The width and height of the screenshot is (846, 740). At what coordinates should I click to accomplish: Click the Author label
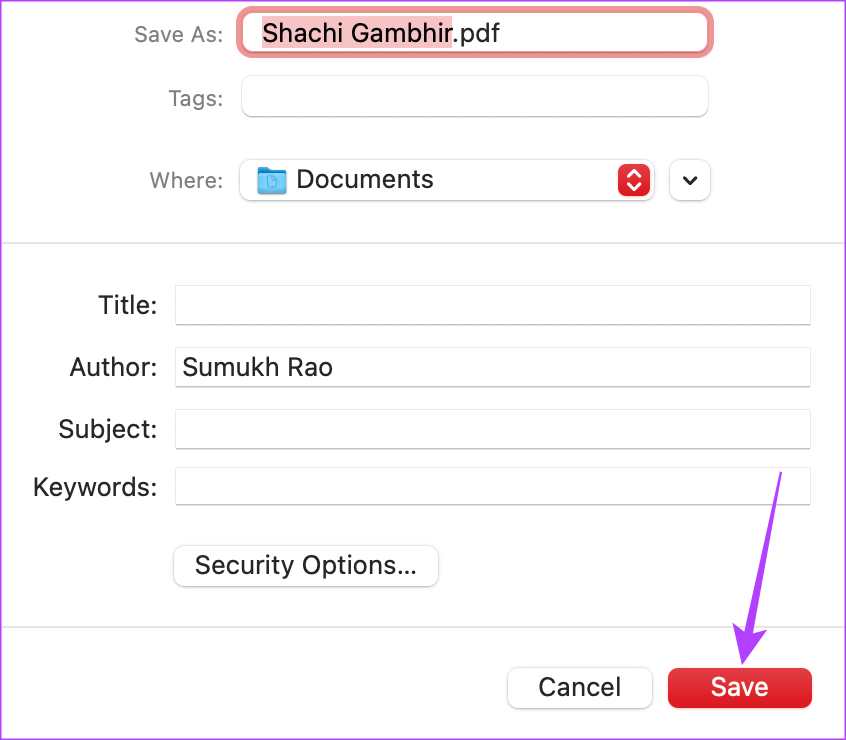(x=113, y=367)
